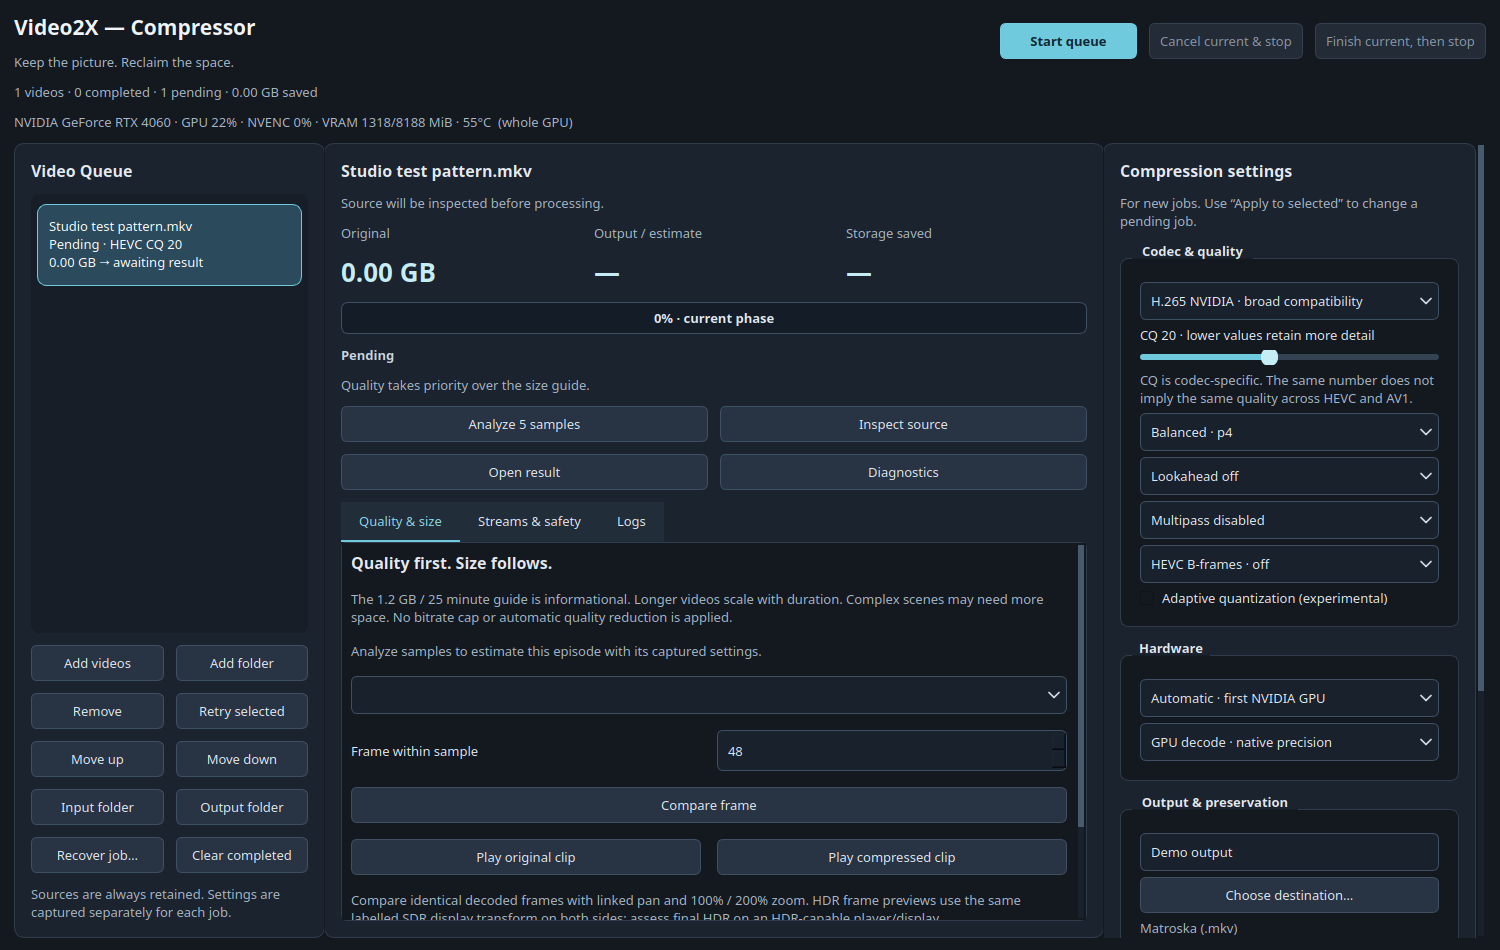Click Analyze 5 samples
Image resolution: width=1500 pixels, height=950 pixels.
coord(524,424)
